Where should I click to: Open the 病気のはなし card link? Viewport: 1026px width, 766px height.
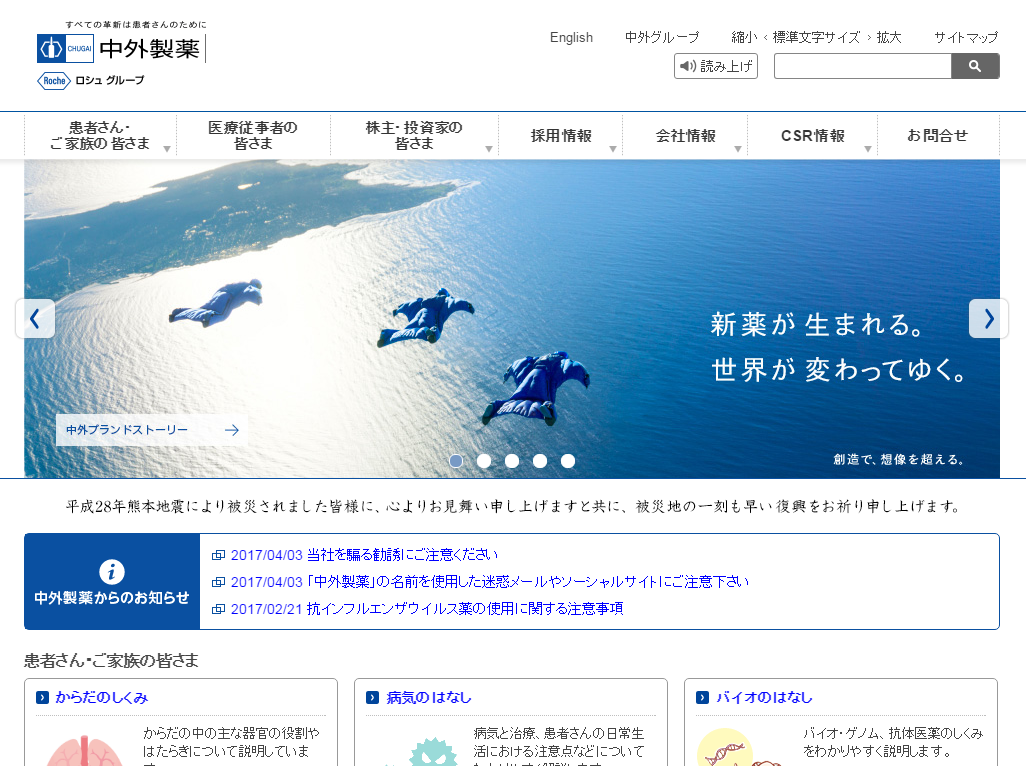click(x=429, y=697)
